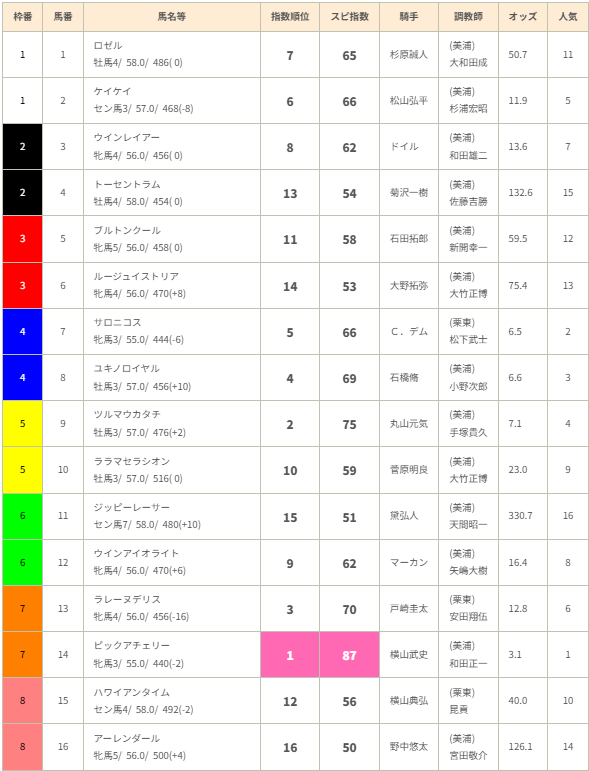Click the 馬名等 column header
The width and height of the screenshot is (589, 771).
point(172,17)
